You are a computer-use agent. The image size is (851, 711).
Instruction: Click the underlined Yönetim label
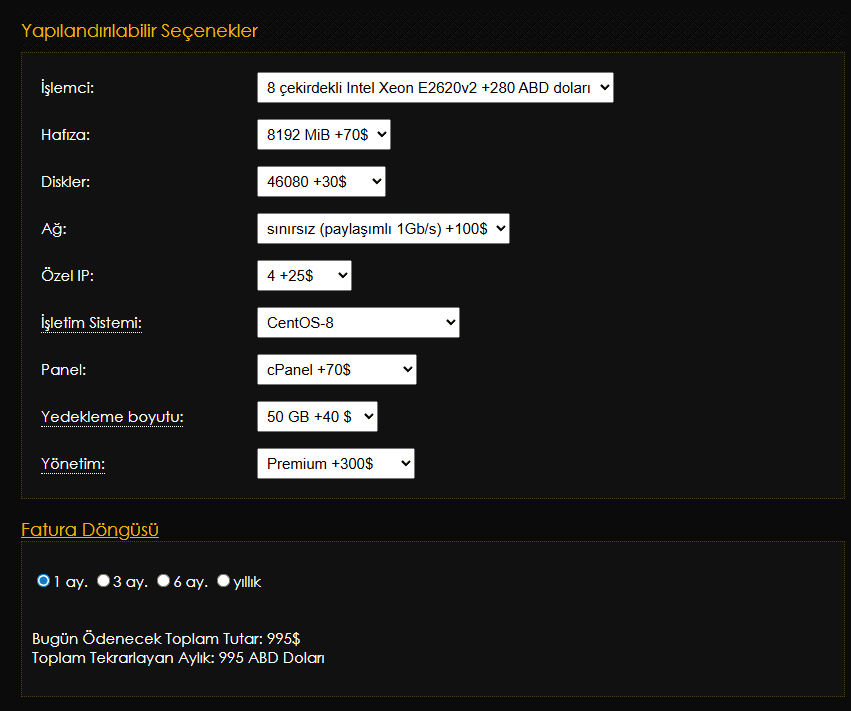tap(73, 464)
